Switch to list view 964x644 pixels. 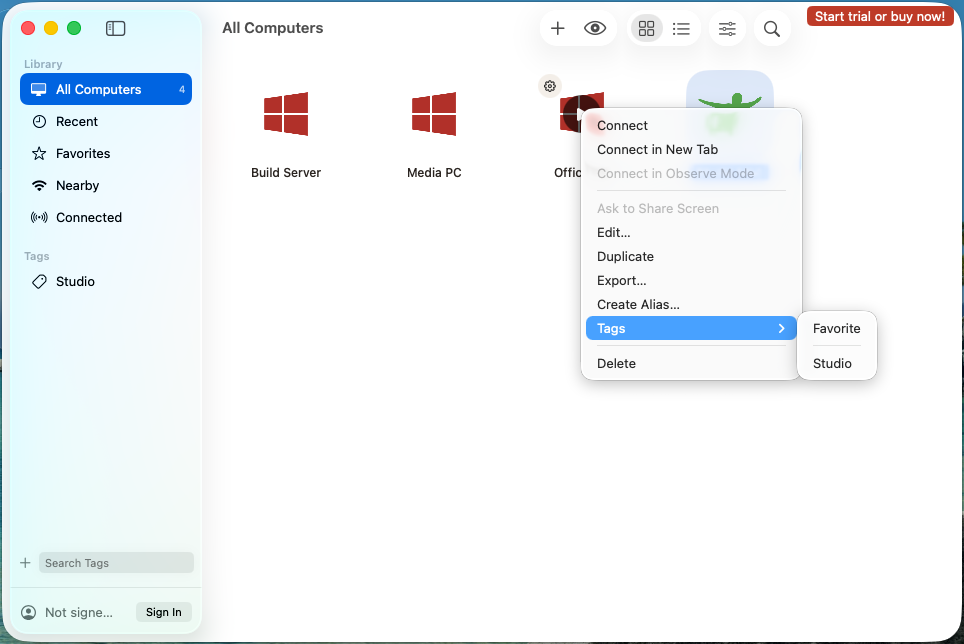[x=681, y=28]
